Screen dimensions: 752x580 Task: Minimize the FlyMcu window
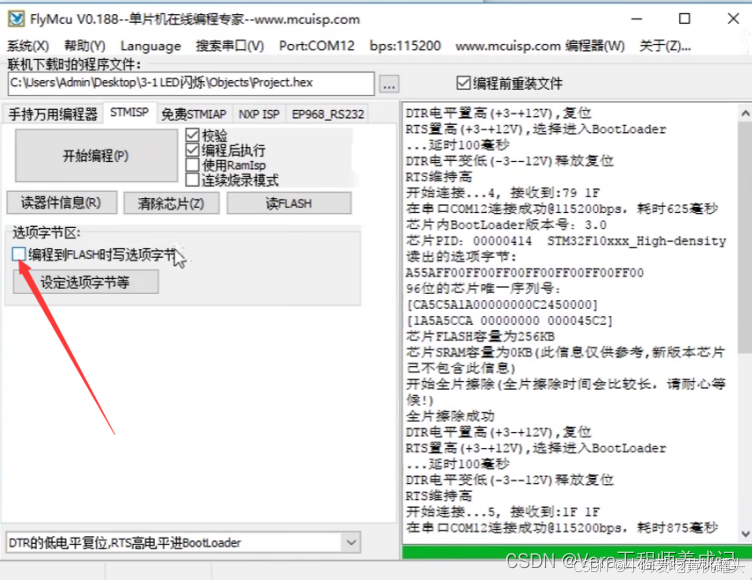point(636,19)
